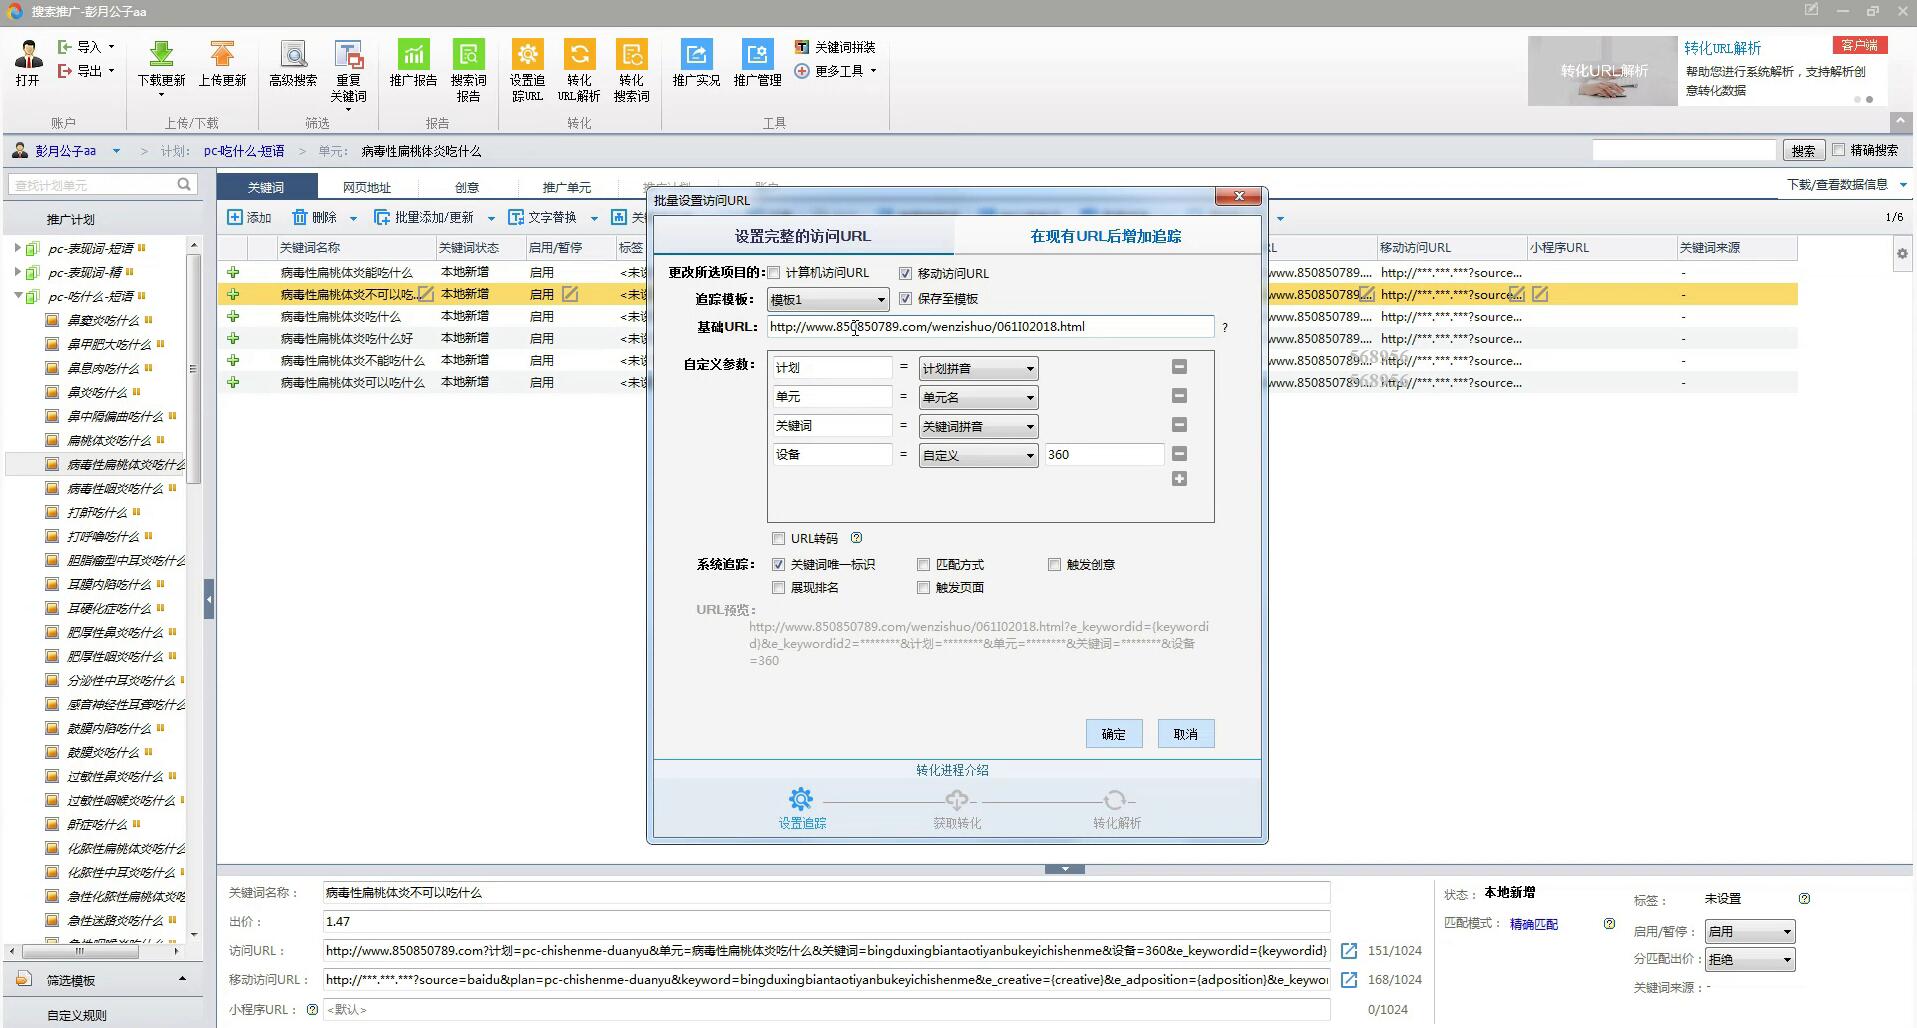Toggle the URL转码 checkbox

(779, 539)
